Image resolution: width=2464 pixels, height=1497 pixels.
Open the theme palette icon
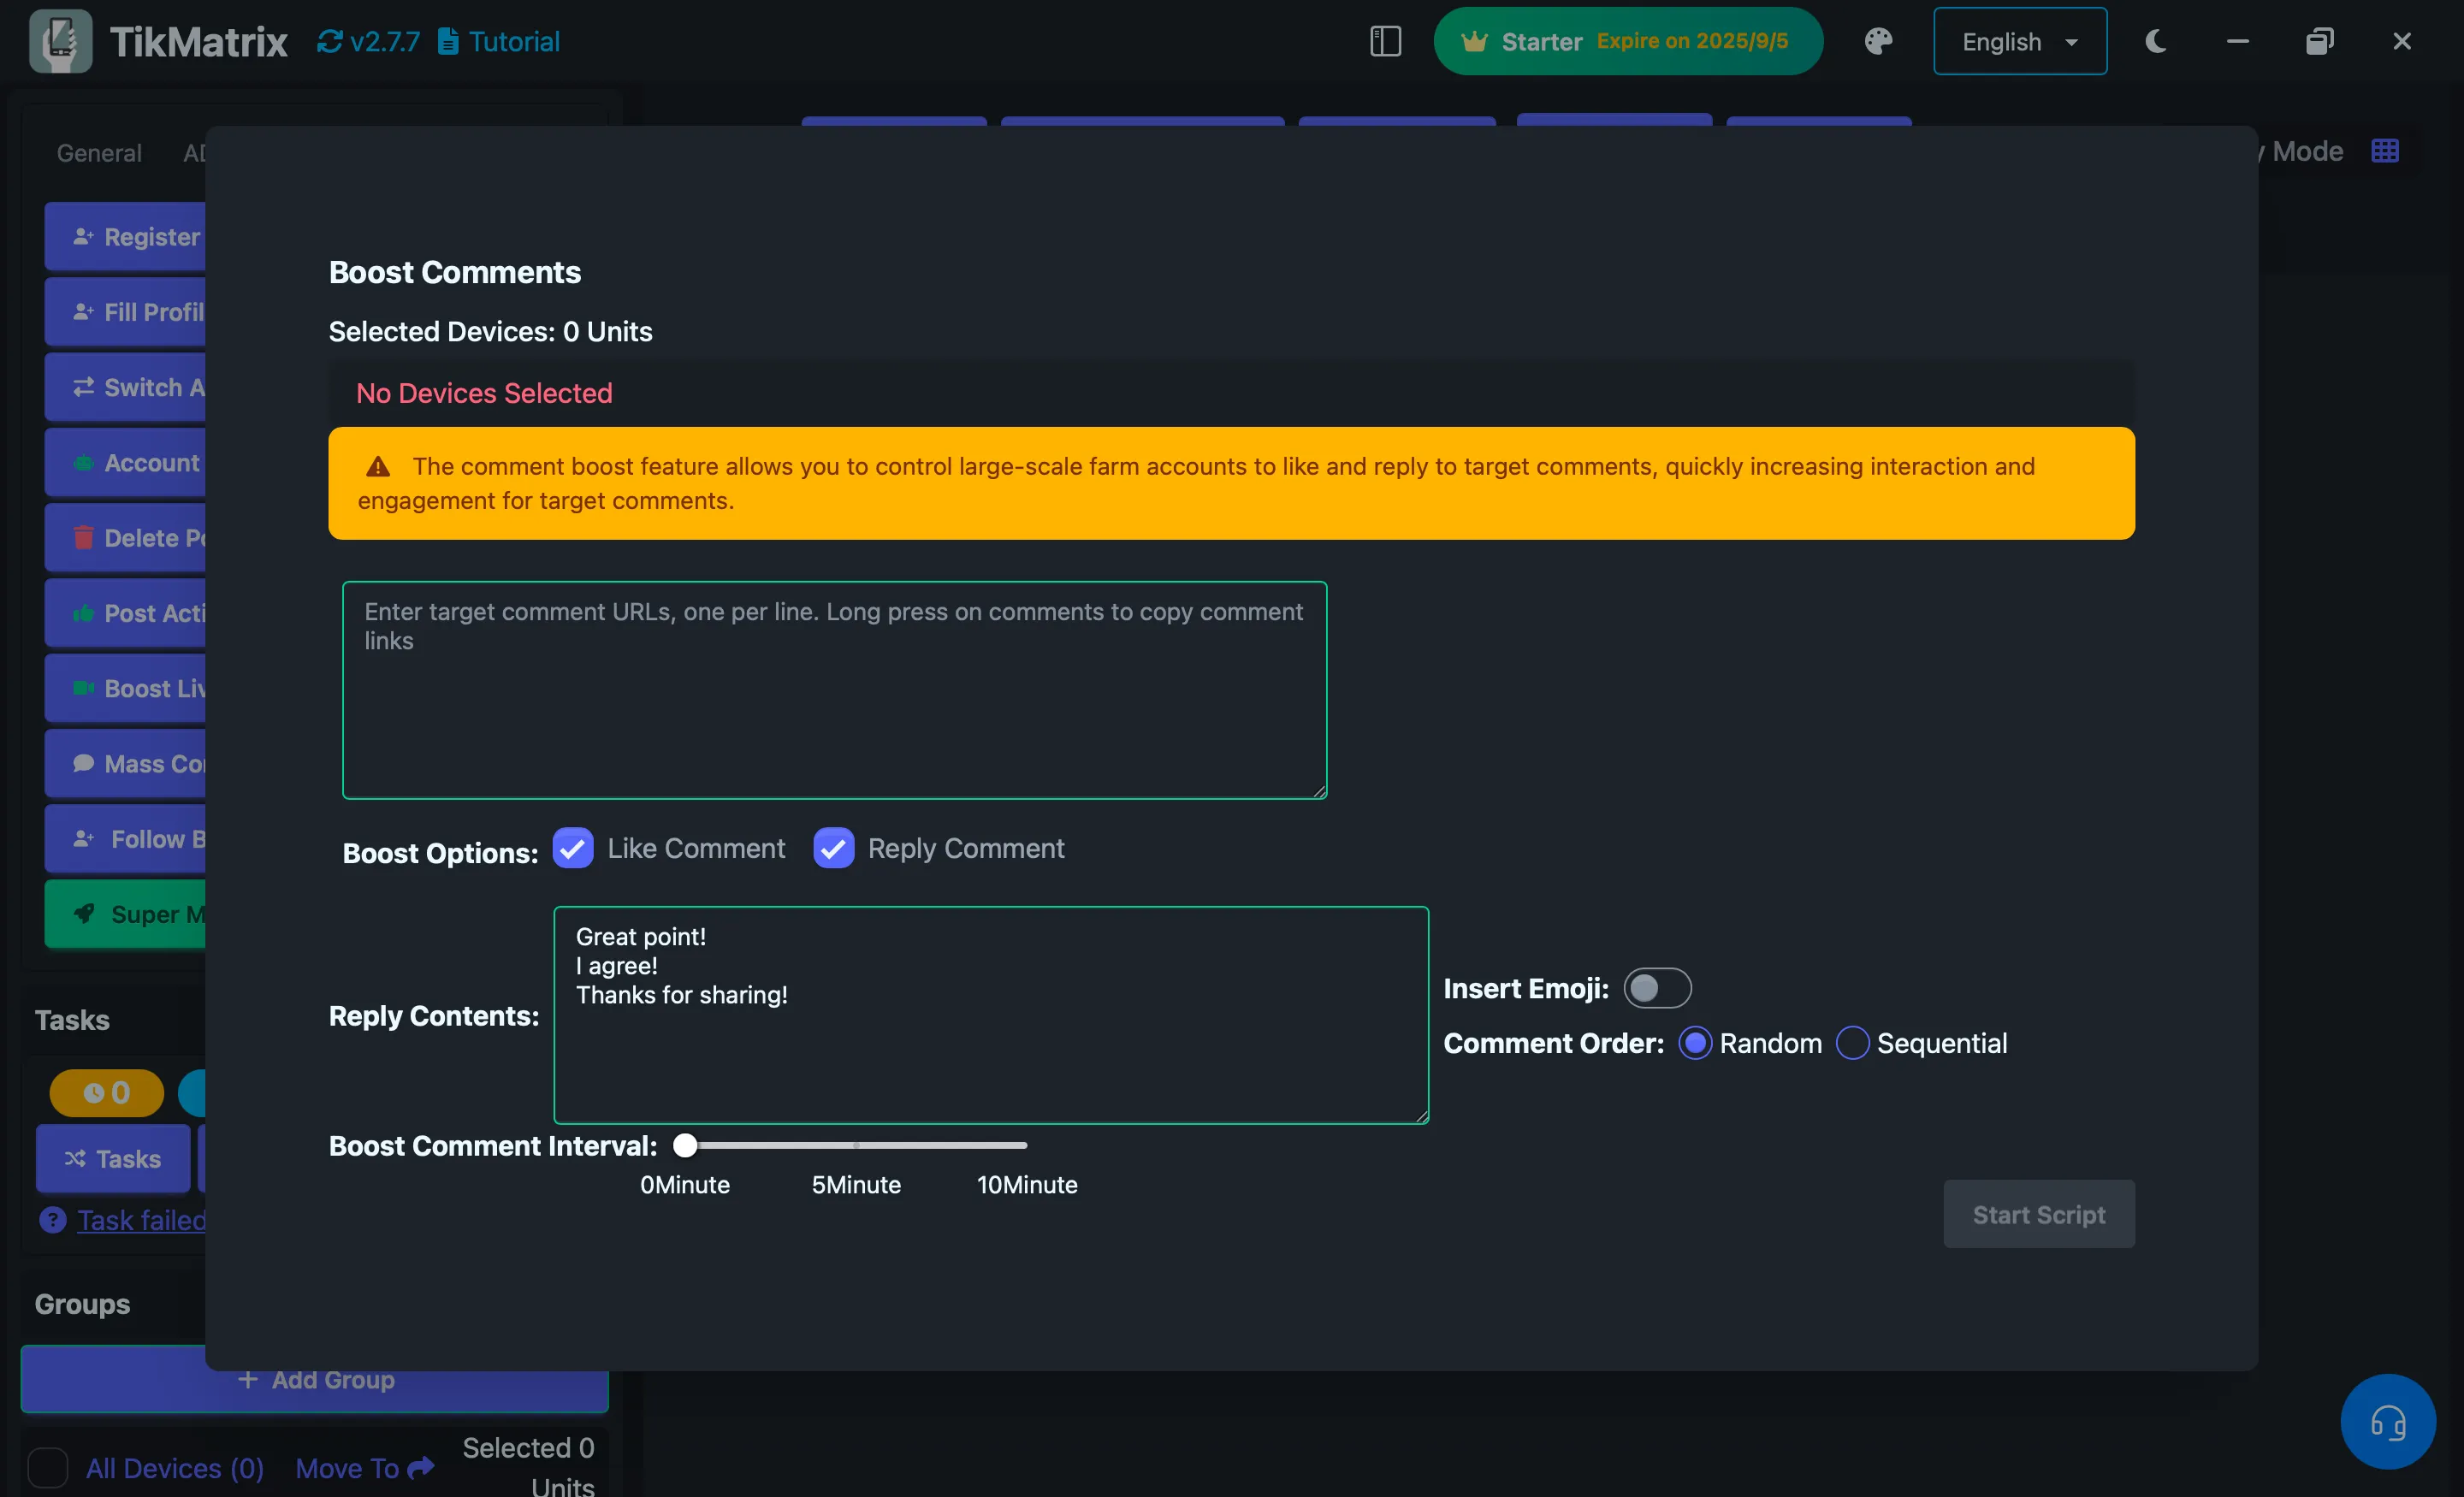(1878, 41)
